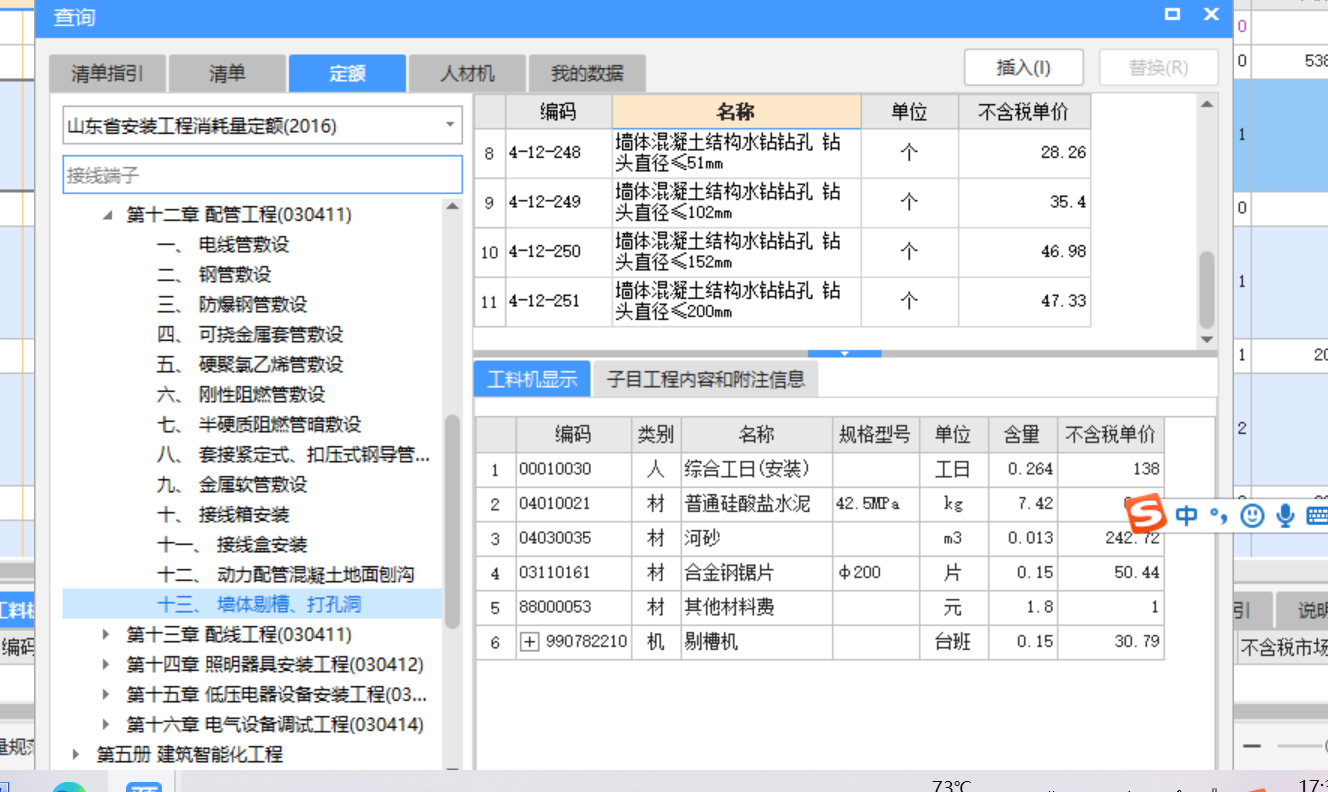Screen dimensions: 1328x792
Task: Open the Sogou soft keyboard icon
Action: pyautogui.click(x=1316, y=515)
